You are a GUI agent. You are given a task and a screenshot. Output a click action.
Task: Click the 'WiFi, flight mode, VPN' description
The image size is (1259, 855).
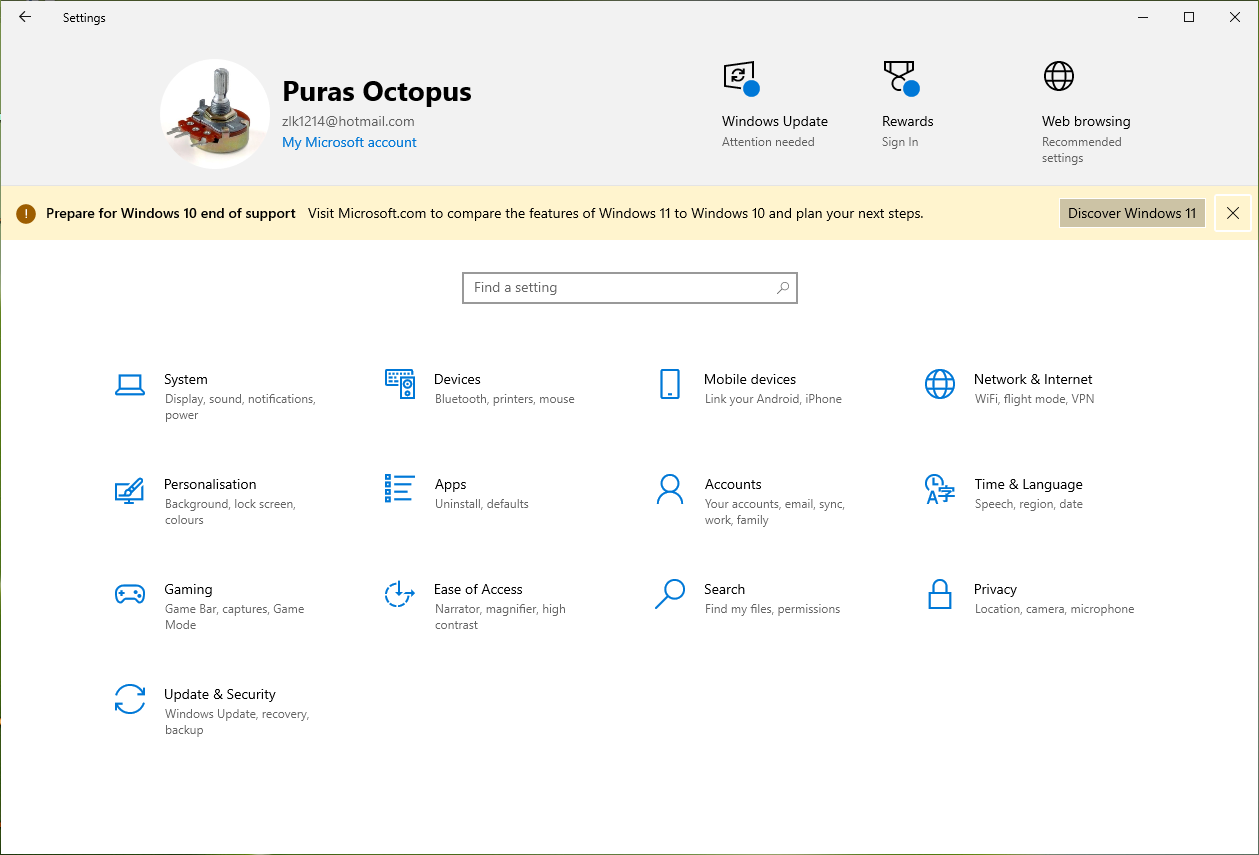coord(1035,399)
